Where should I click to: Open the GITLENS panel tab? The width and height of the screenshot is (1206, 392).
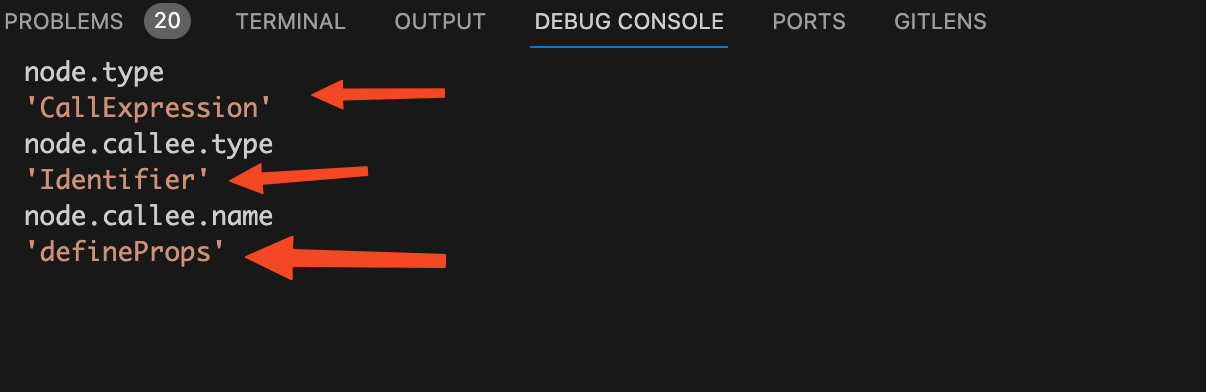[939, 21]
